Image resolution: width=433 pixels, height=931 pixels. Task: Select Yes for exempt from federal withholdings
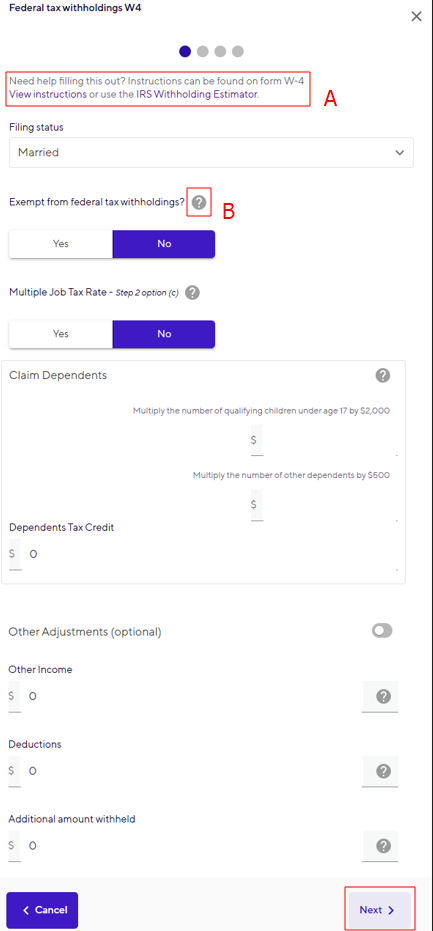(x=61, y=244)
